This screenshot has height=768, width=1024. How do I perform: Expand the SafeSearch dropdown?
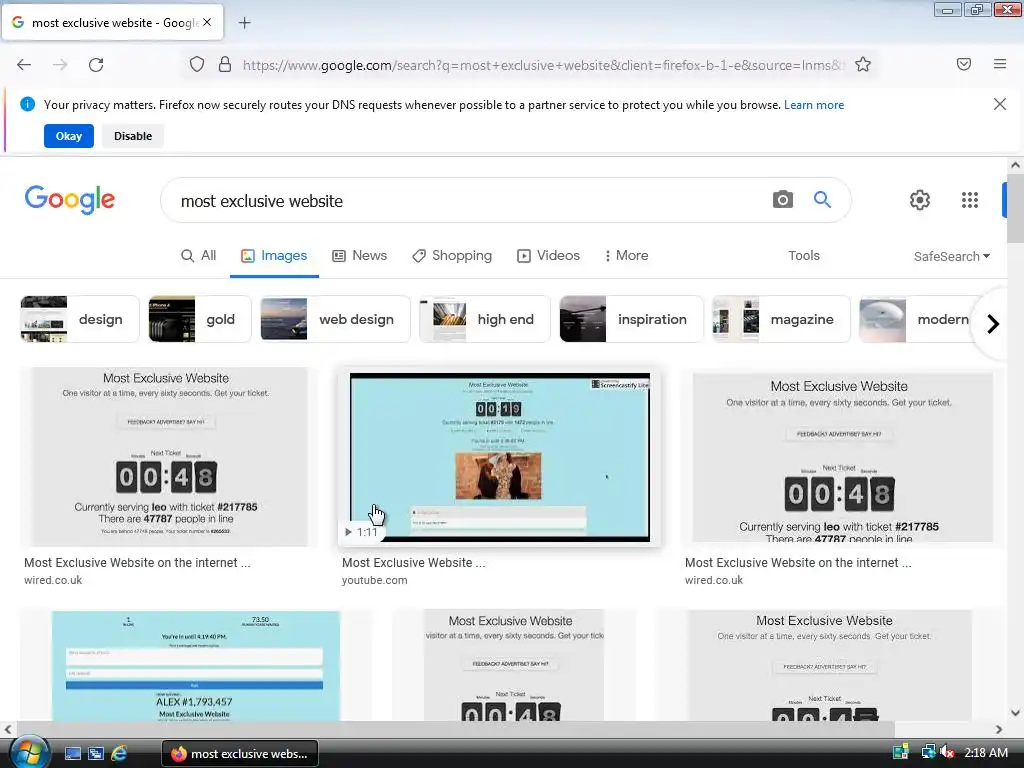click(952, 256)
